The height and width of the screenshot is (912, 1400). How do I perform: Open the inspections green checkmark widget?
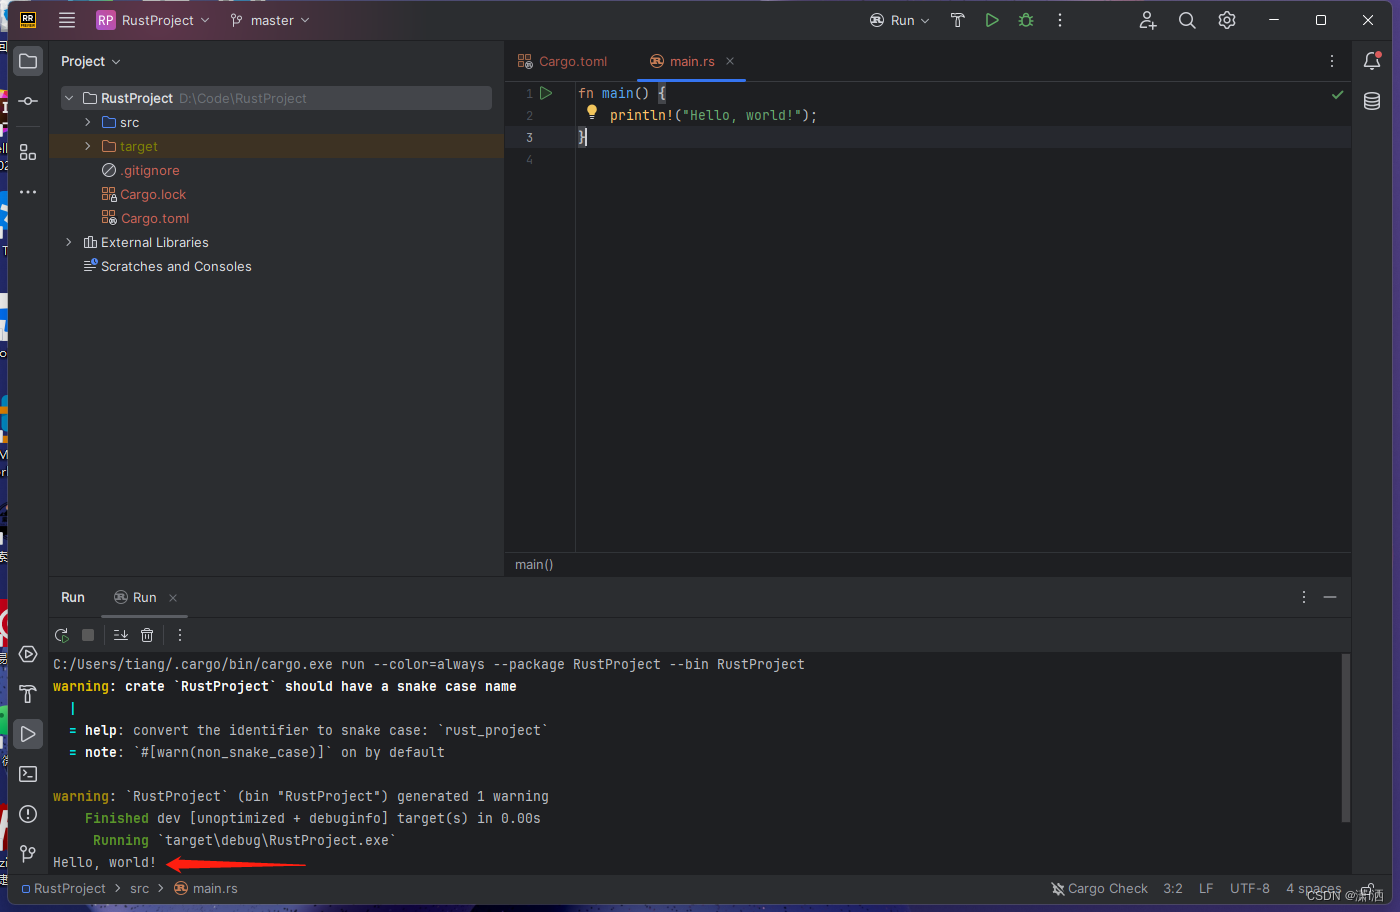[x=1337, y=95]
